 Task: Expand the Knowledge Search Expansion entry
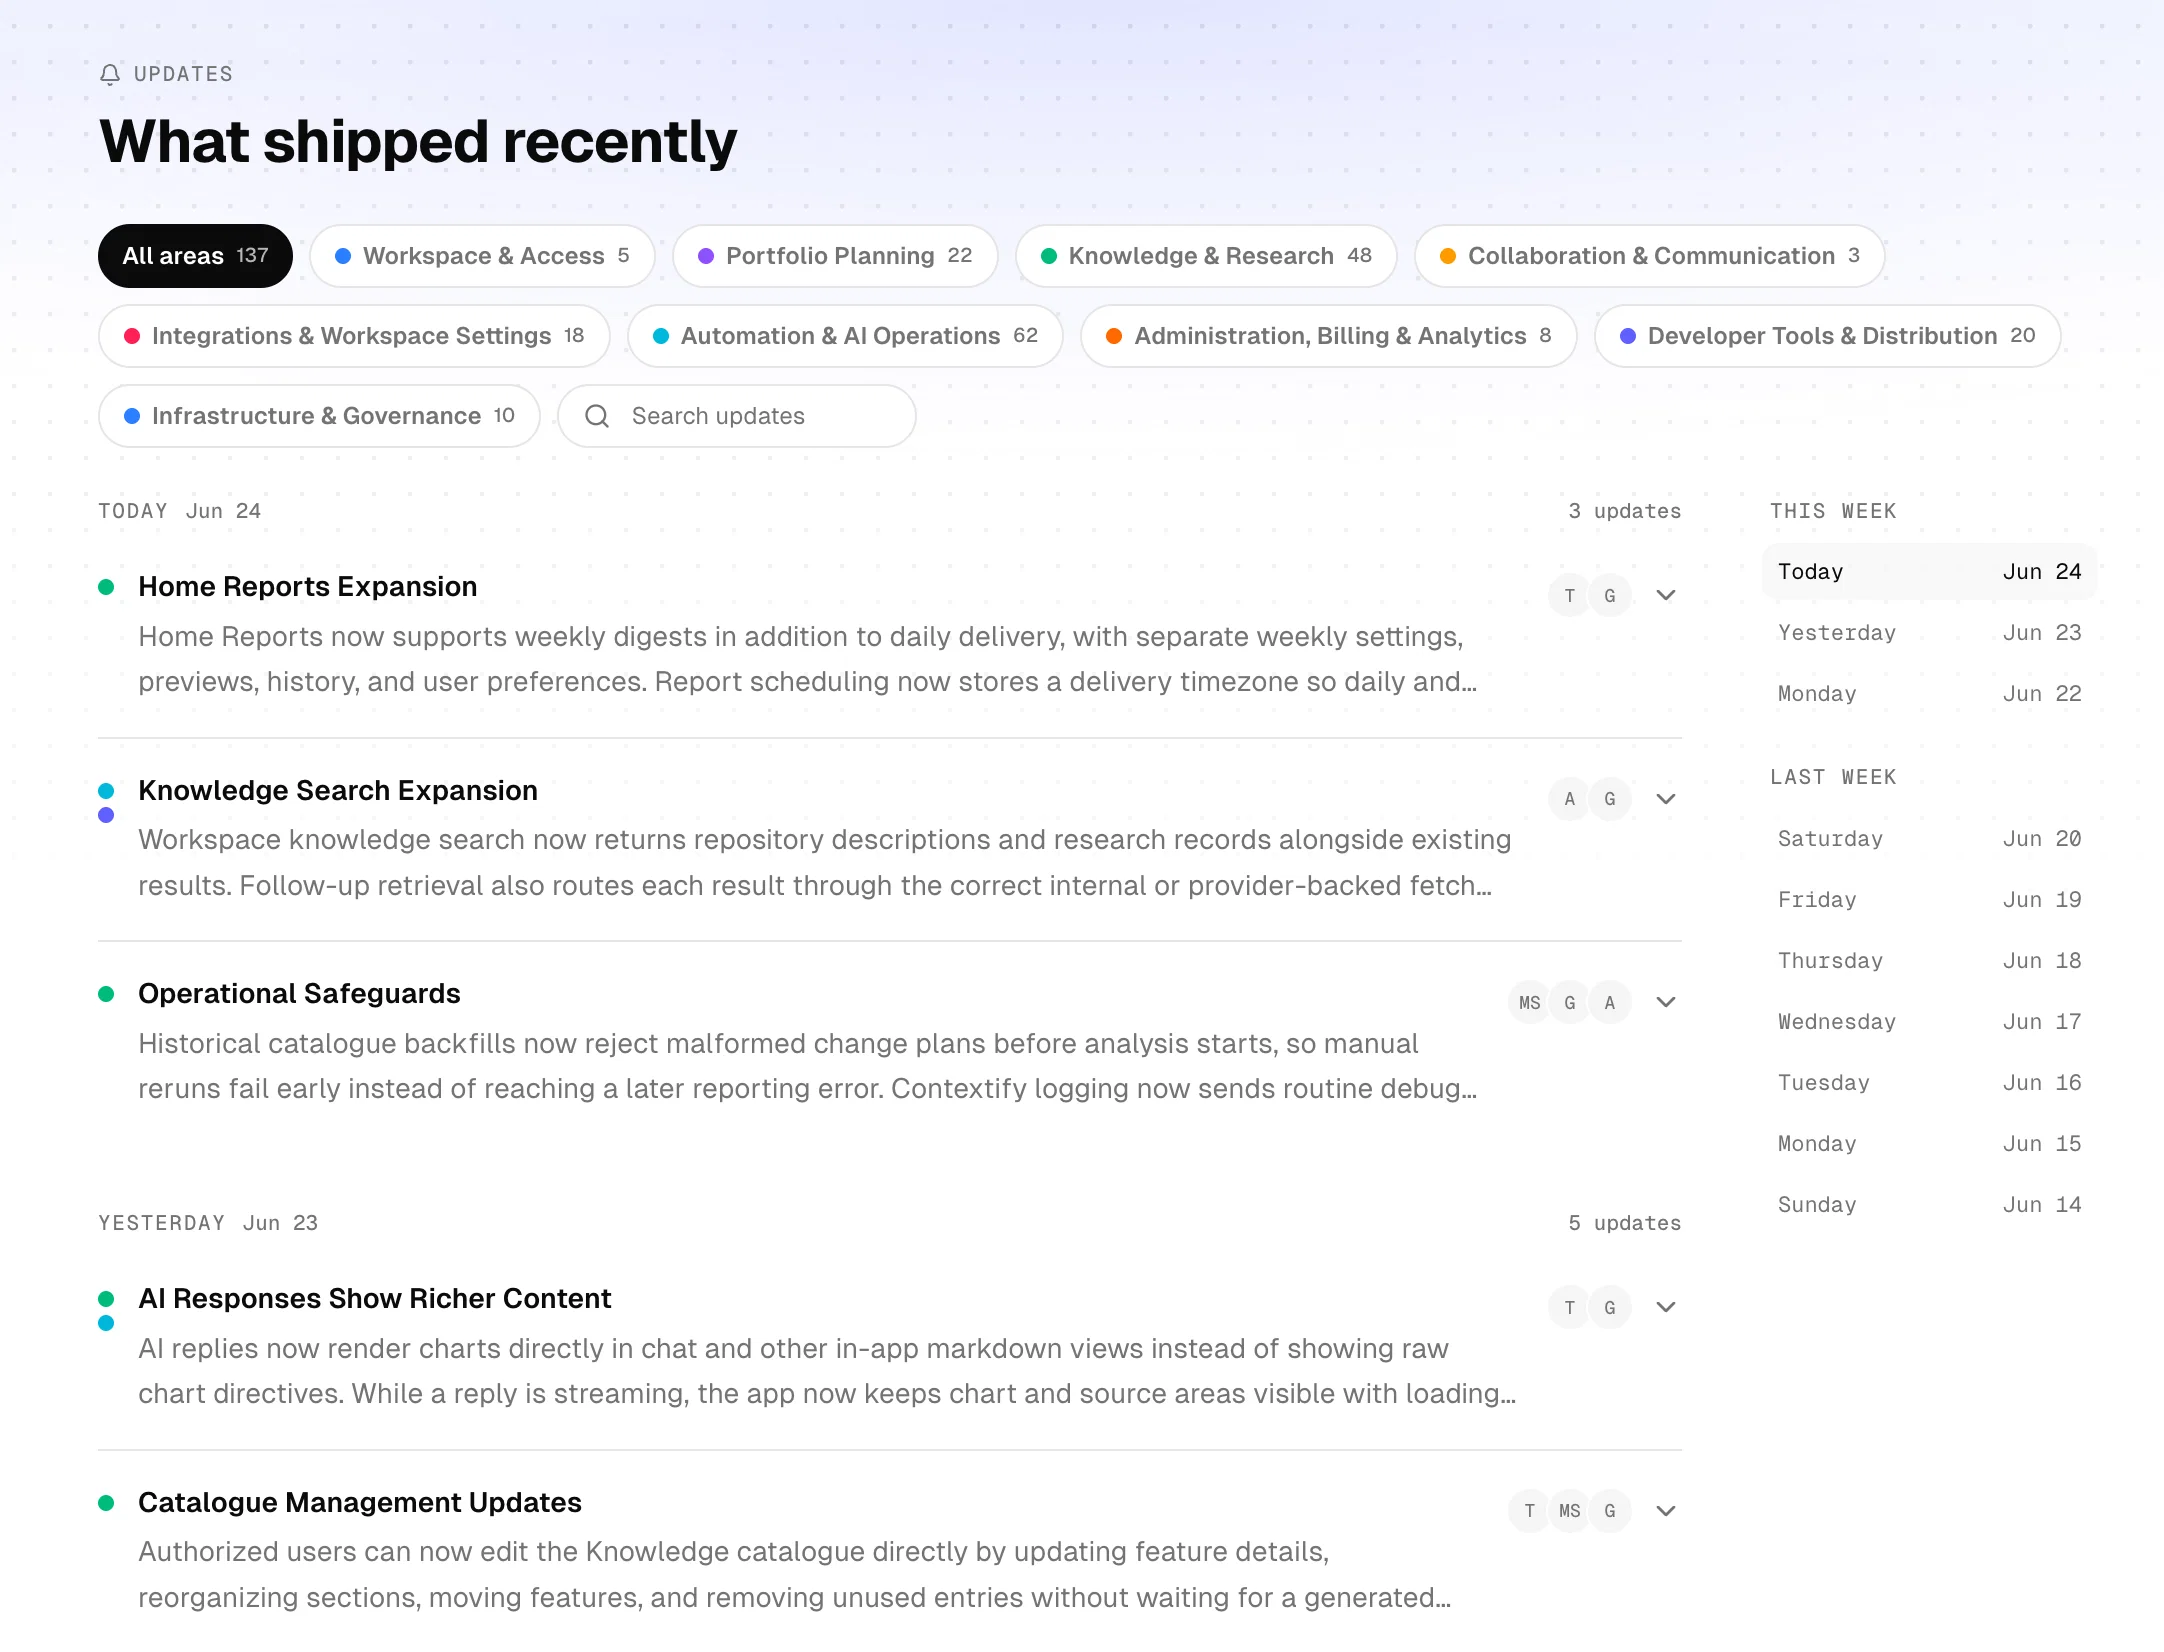tap(1665, 799)
